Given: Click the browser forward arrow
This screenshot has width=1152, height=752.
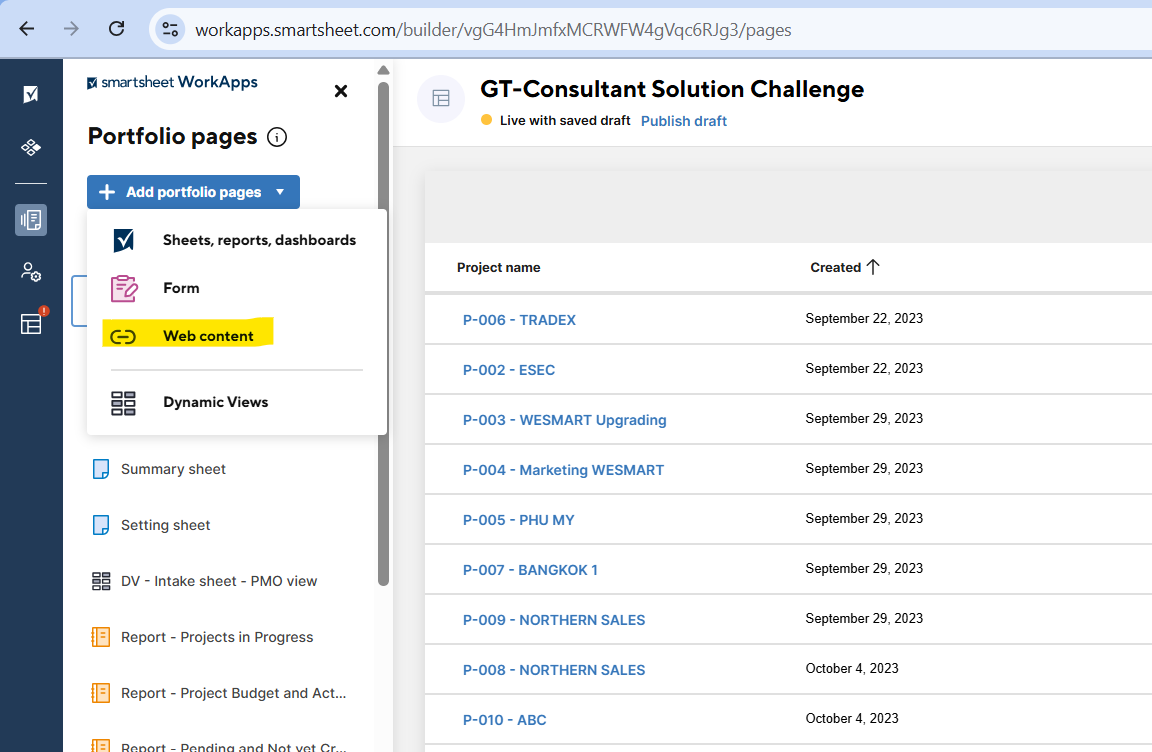Looking at the screenshot, I should (71, 29).
